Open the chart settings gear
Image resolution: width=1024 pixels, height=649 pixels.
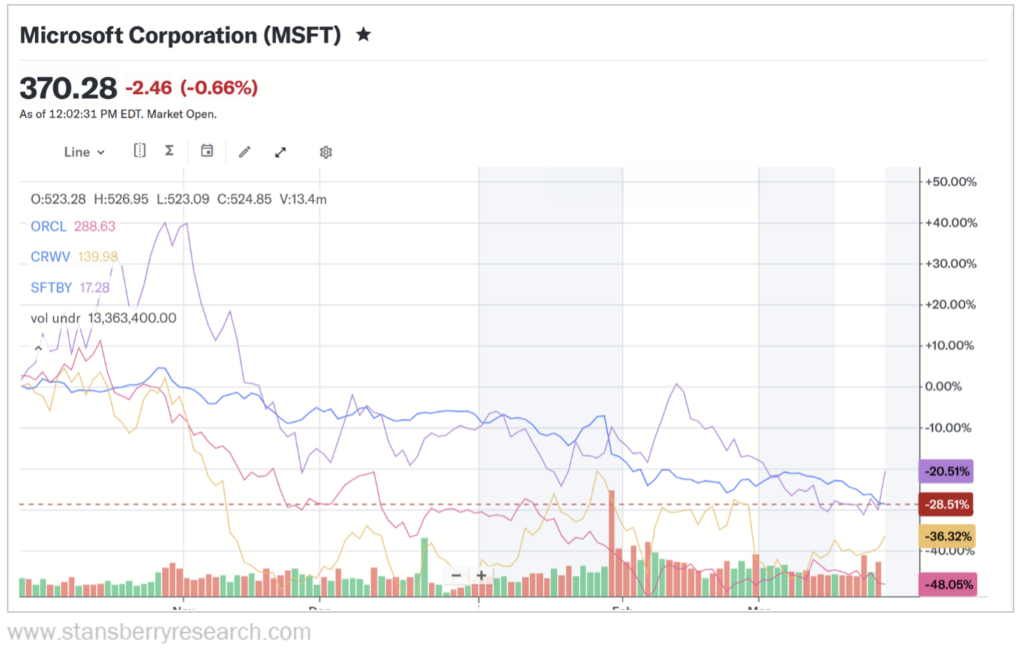tap(325, 151)
